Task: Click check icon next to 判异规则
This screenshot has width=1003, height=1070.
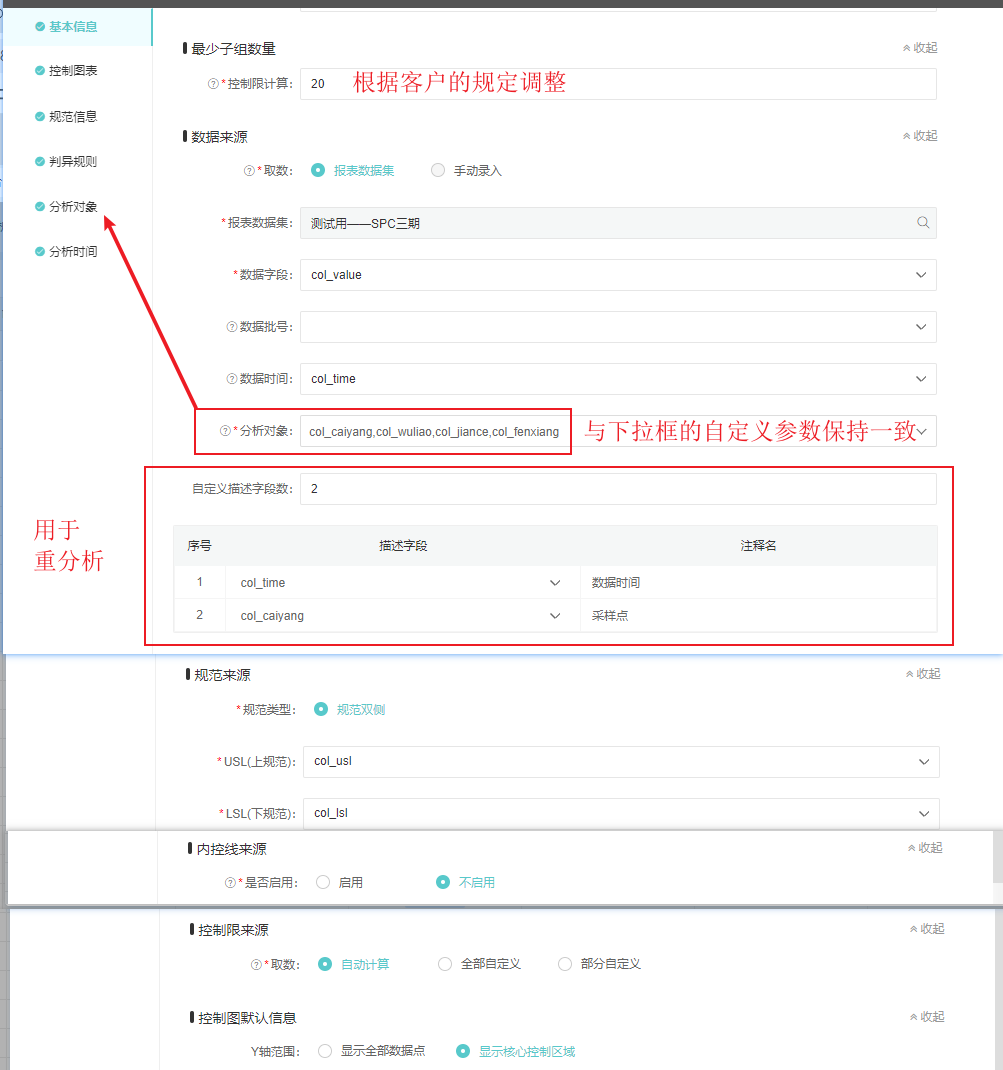Action: pos(40,162)
